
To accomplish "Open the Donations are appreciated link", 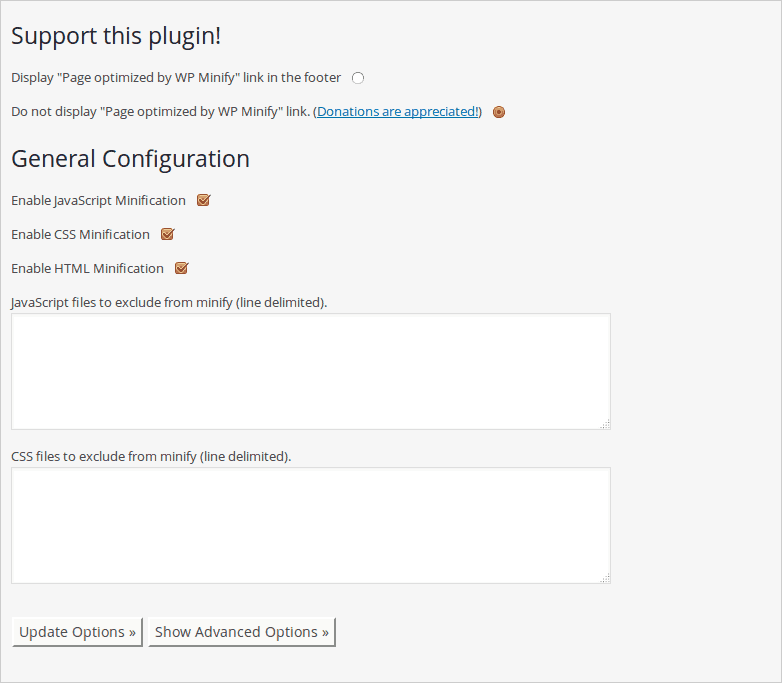I will pos(397,111).
